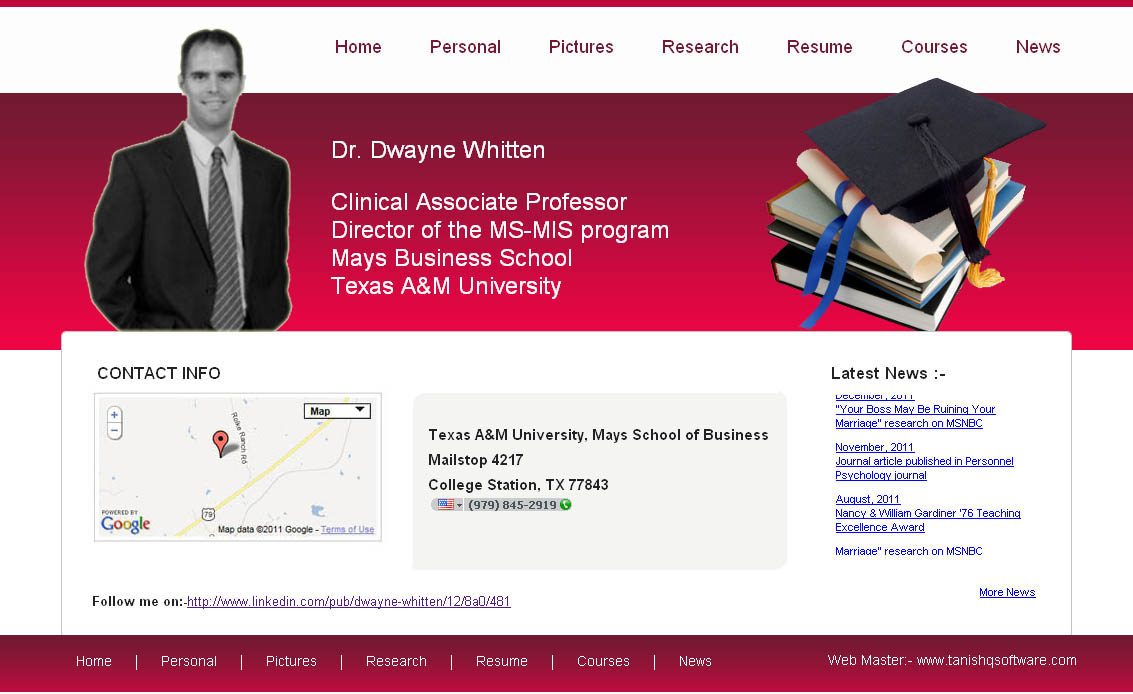
Task: Click Dr. Whitten's portrait photo
Action: (x=192, y=185)
